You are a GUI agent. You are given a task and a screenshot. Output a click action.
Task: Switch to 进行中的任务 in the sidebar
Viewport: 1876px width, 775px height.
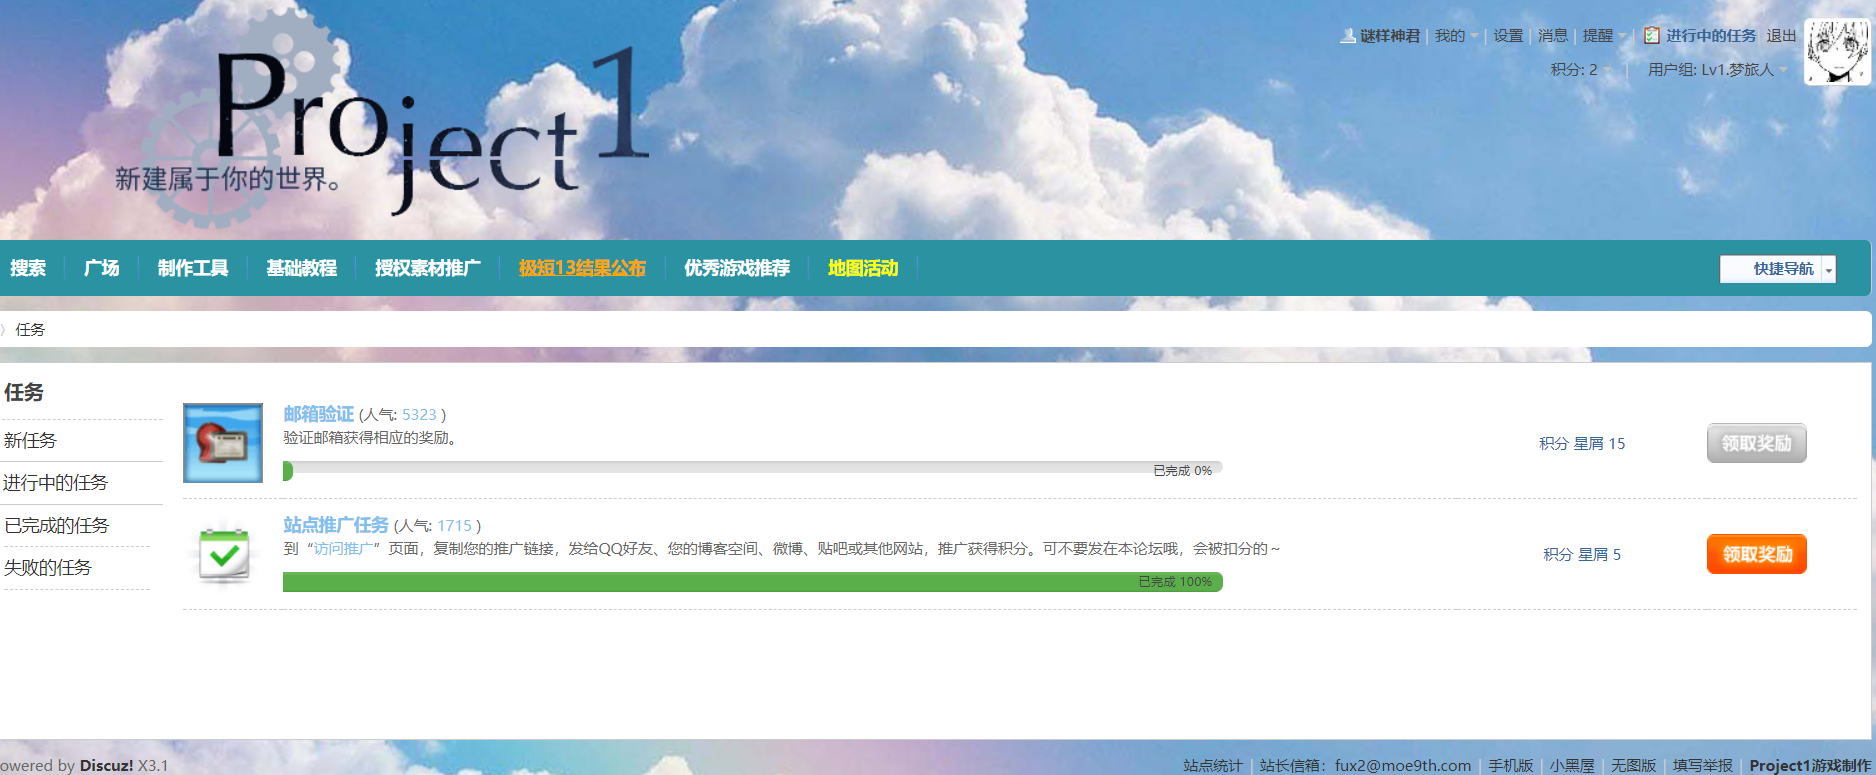tap(55, 483)
